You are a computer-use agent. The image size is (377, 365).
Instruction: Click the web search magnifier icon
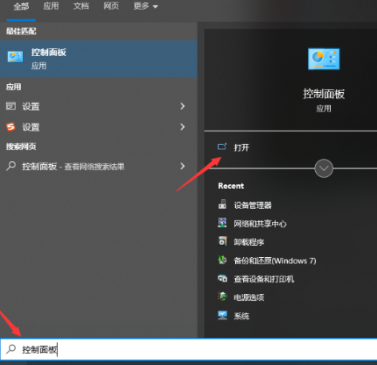[11, 166]
